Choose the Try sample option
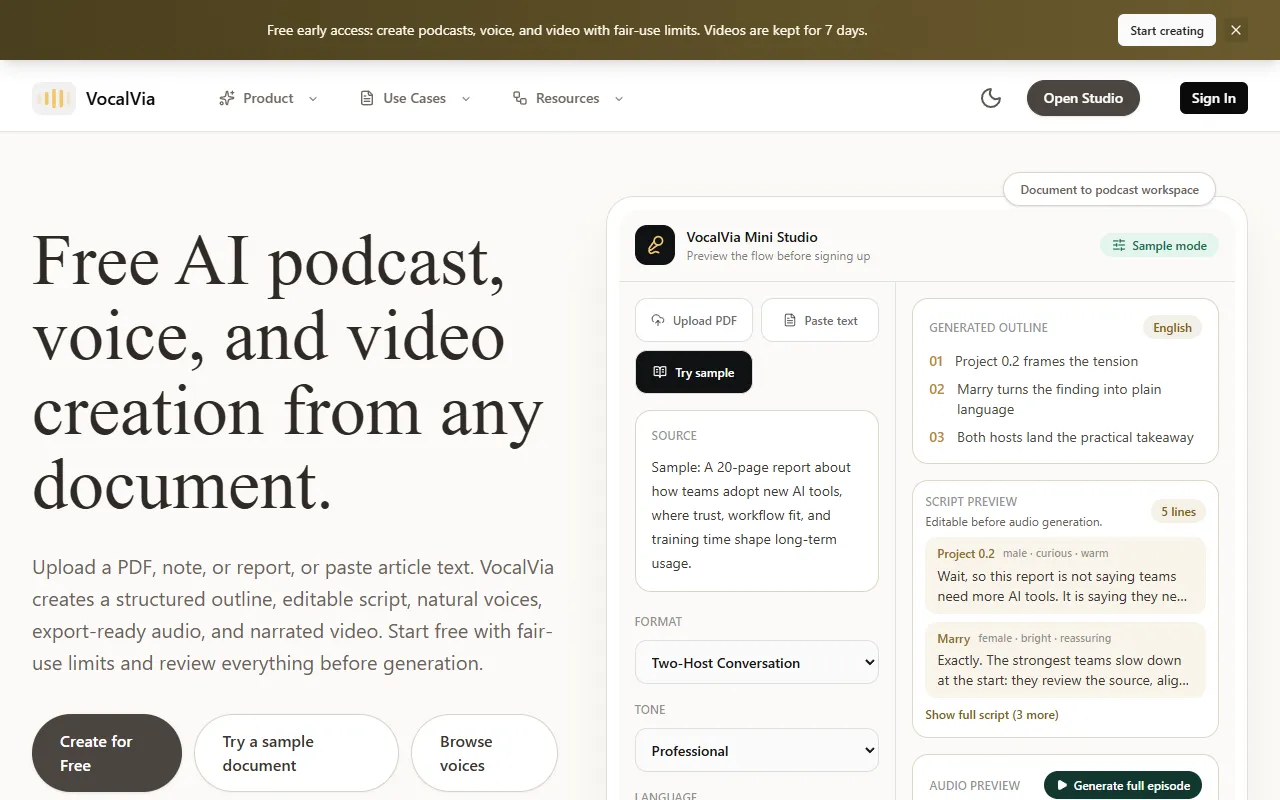Viewport: 1280px width, 800px height. coord(694,372)
